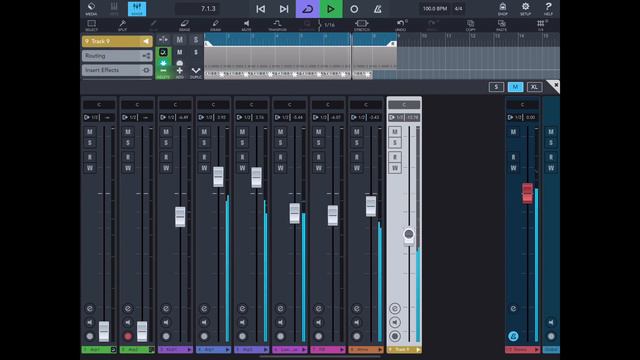Arm recording on mixer channel 7

(318, 336)
